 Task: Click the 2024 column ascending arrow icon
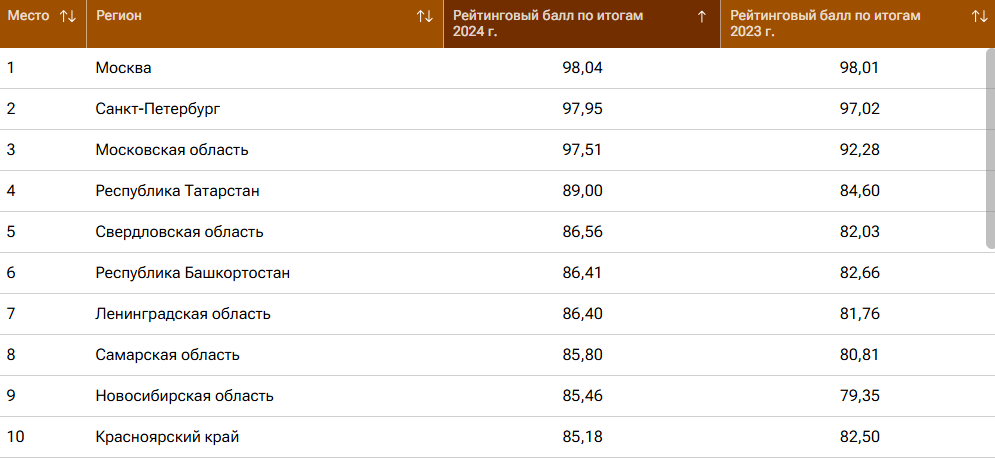pos(702,16)
